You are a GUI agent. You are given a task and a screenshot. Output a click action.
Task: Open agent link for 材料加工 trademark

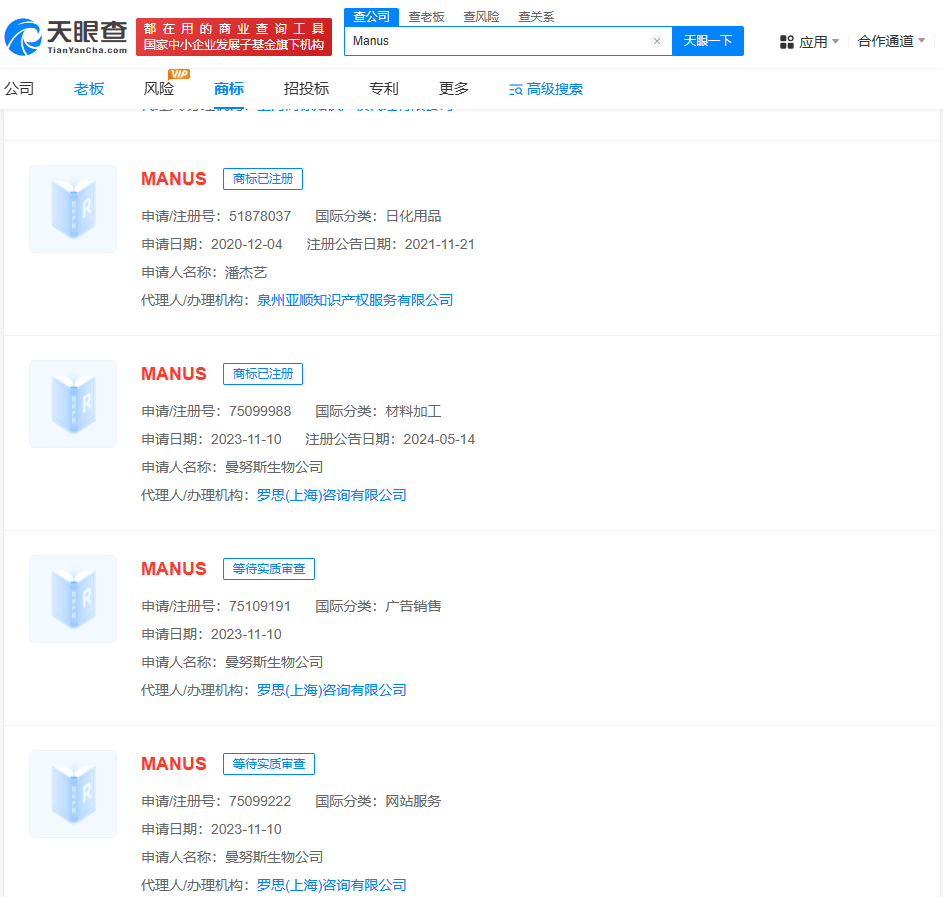pyautogui.click(x=331, y=495)
